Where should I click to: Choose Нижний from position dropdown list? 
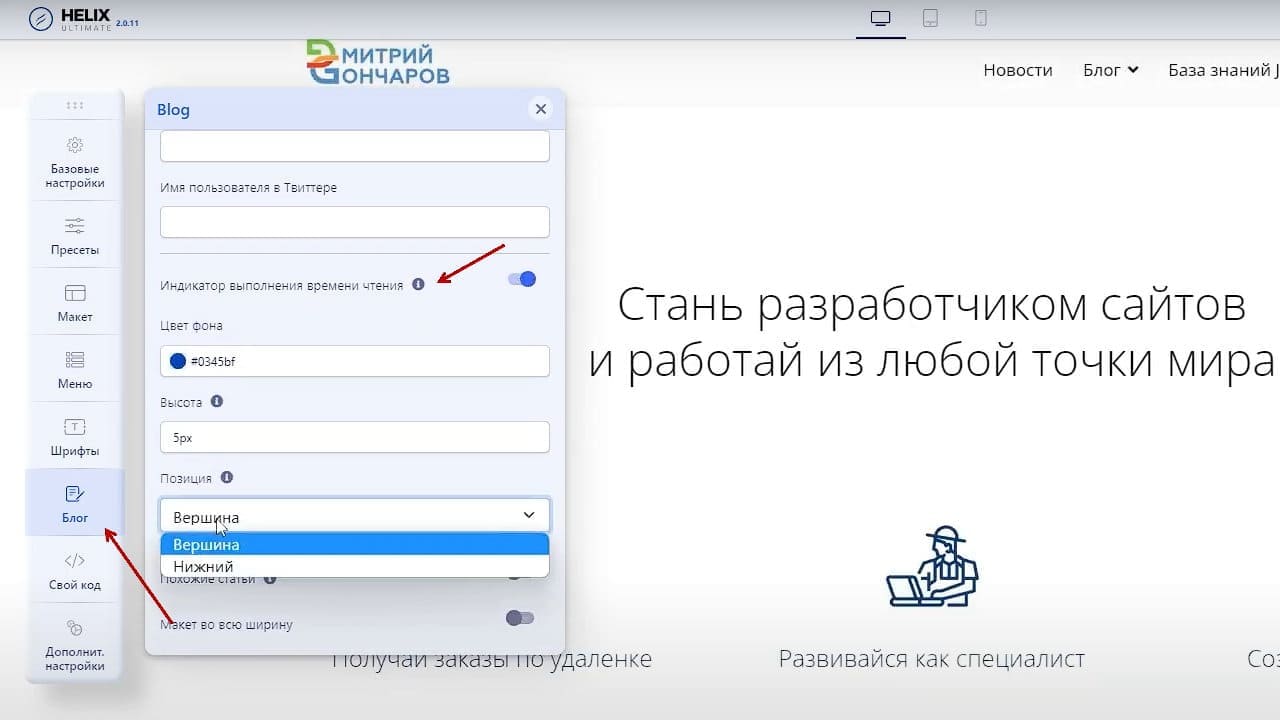coord(355,566)
